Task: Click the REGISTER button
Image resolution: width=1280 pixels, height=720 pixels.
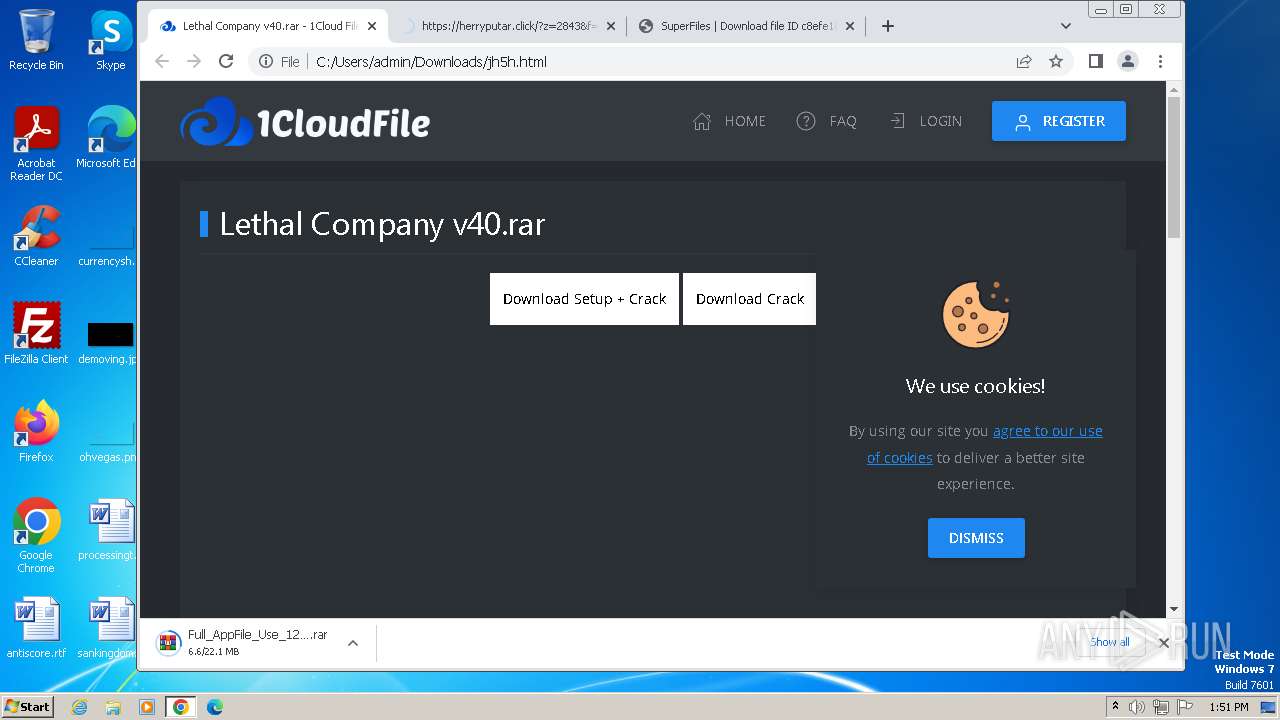Action: tap(1059, 121)
